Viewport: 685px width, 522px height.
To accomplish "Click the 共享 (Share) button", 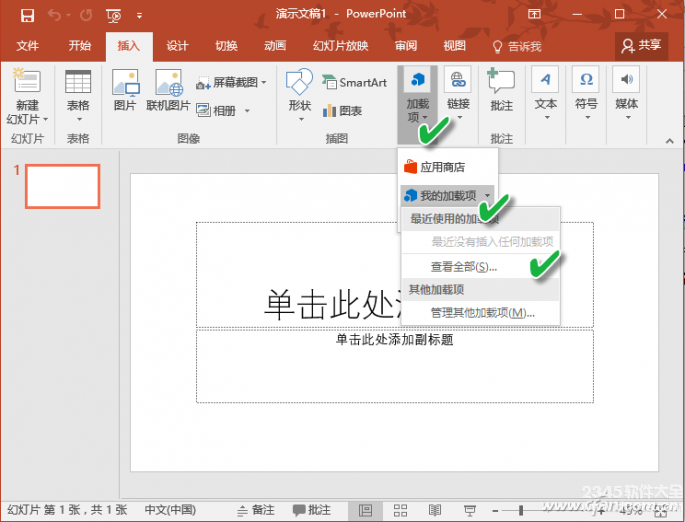I will tap(641, 46).
